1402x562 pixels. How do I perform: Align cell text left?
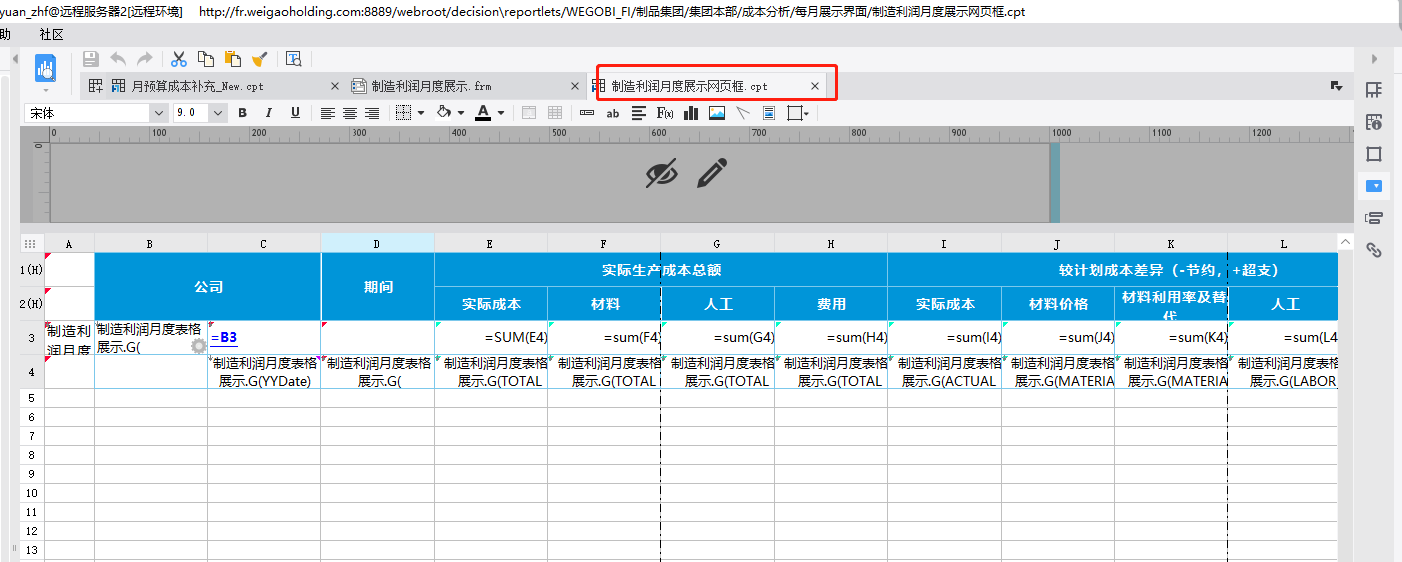pyautogui.click(x=328, y=113)
